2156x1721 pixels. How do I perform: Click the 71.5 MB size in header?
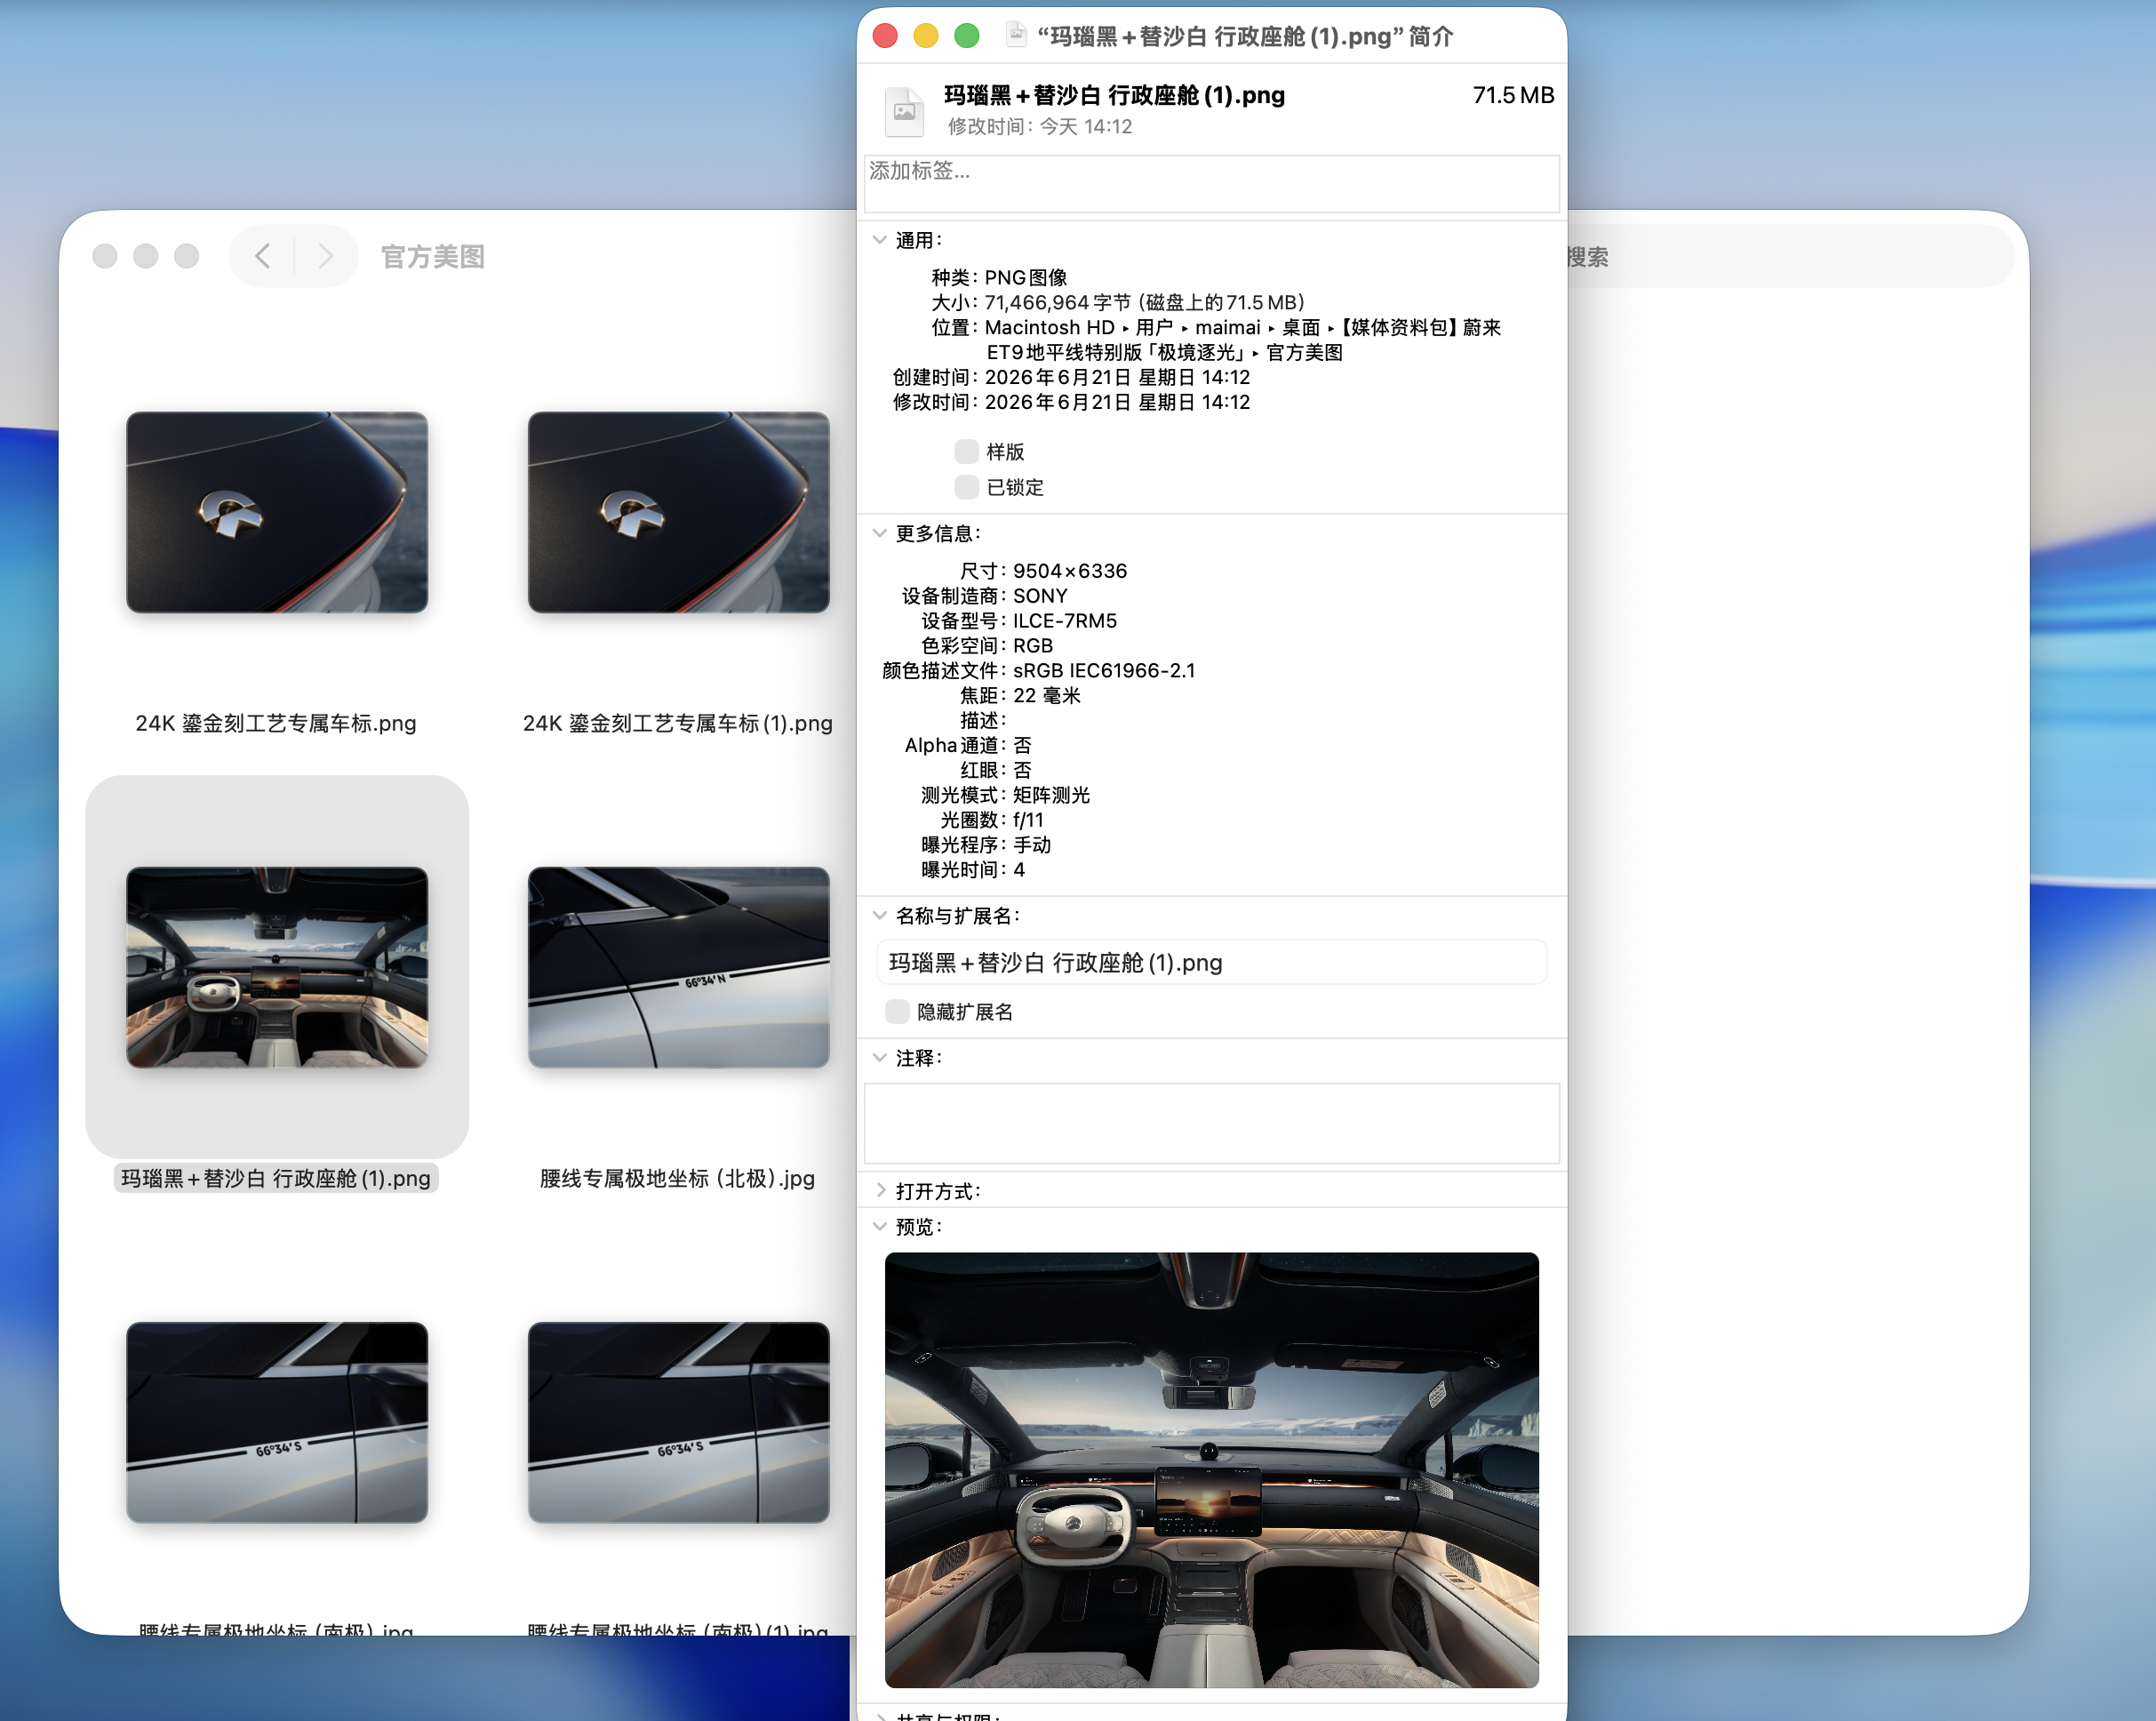click(1513, 95)
